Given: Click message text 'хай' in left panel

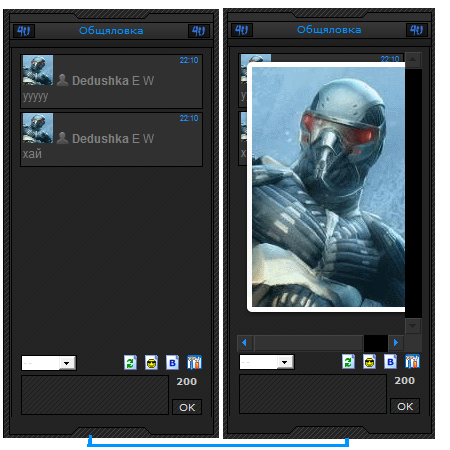Looking at the screenshot, I should tap(32, 154).
